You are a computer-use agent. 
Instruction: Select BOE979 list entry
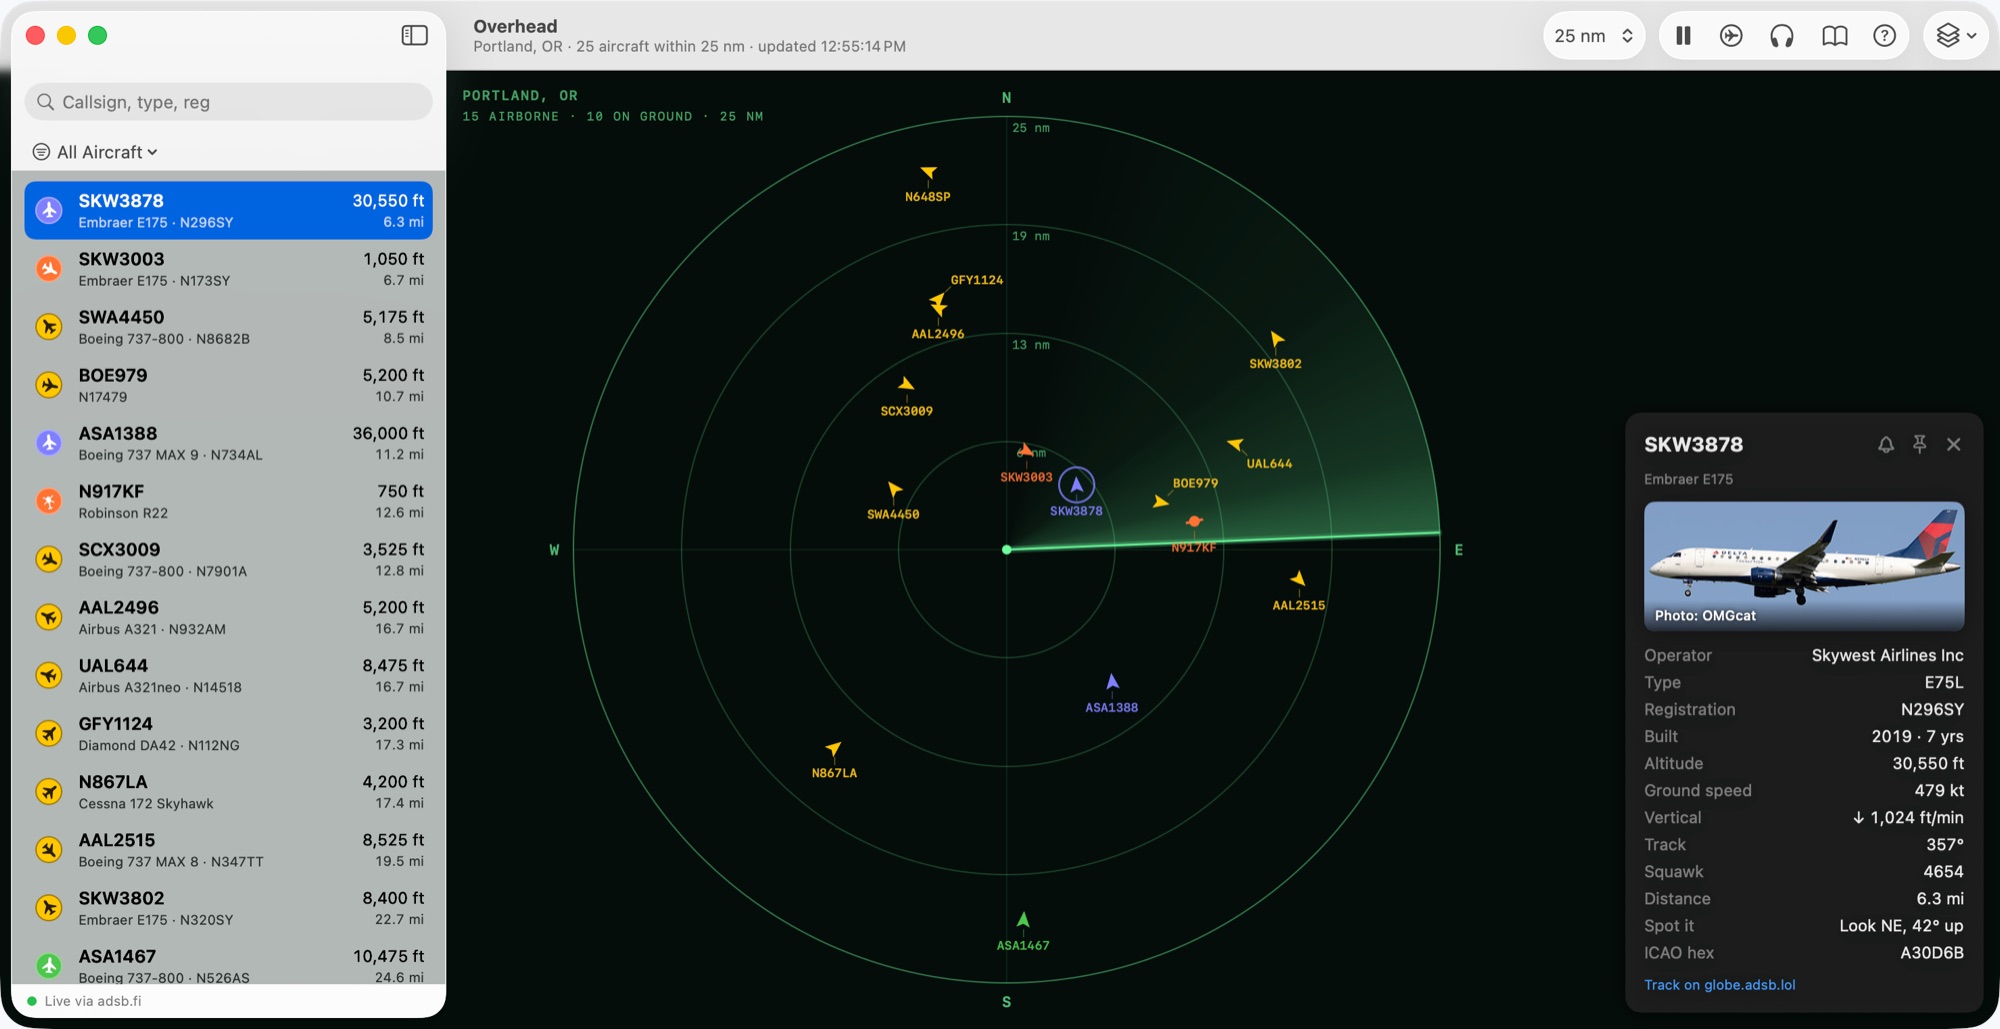(x=228, y=385)
